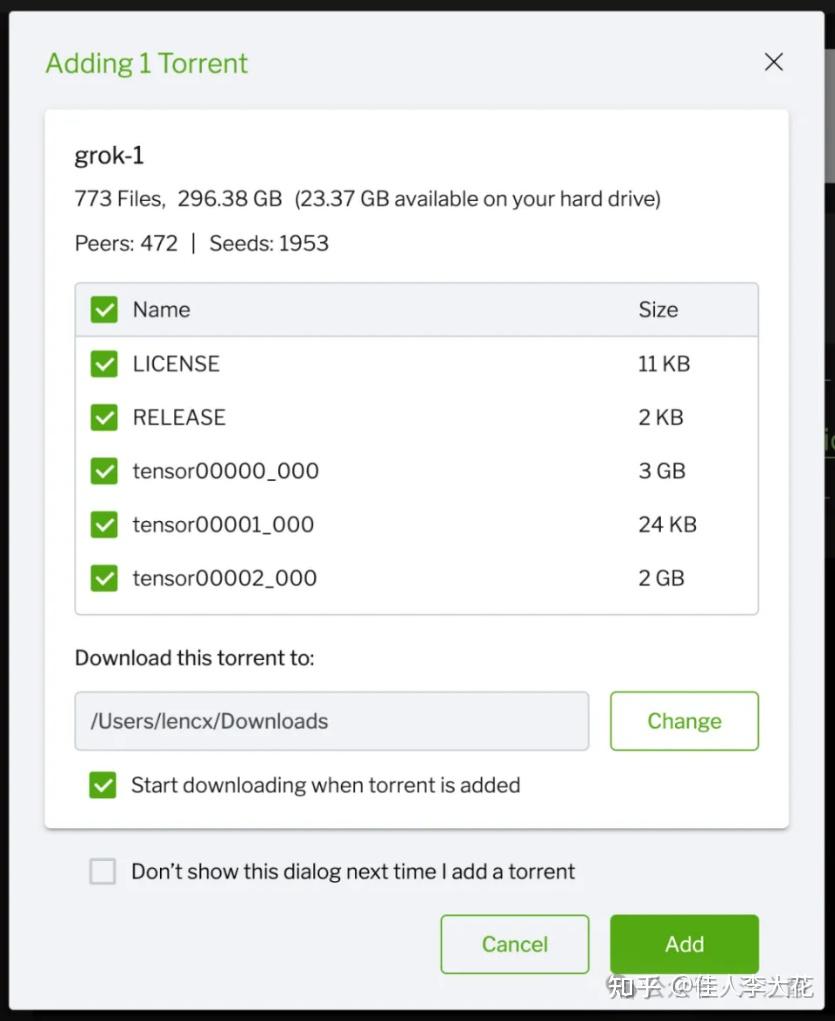Select the tensor00002_000 file name

[224, 578]
